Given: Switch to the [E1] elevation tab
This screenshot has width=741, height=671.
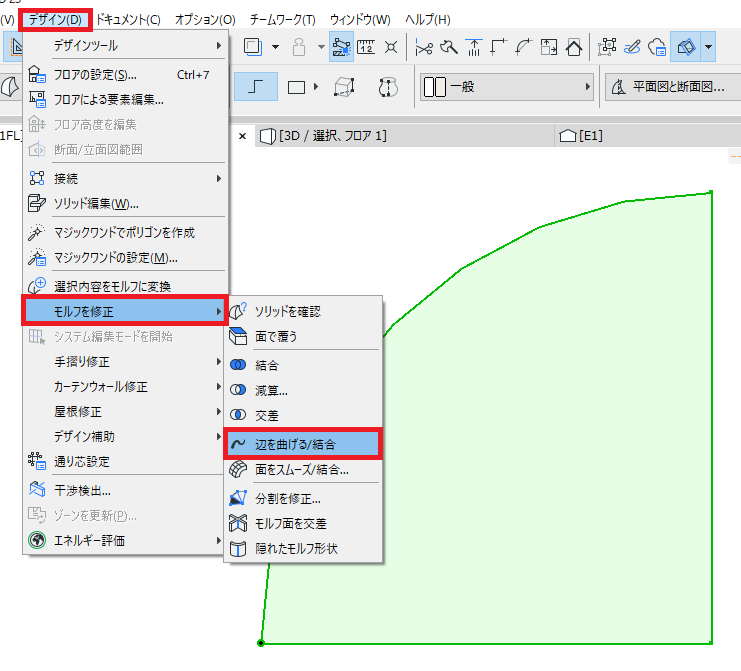Looking at the screenshot, I should [x=581, y=136].
